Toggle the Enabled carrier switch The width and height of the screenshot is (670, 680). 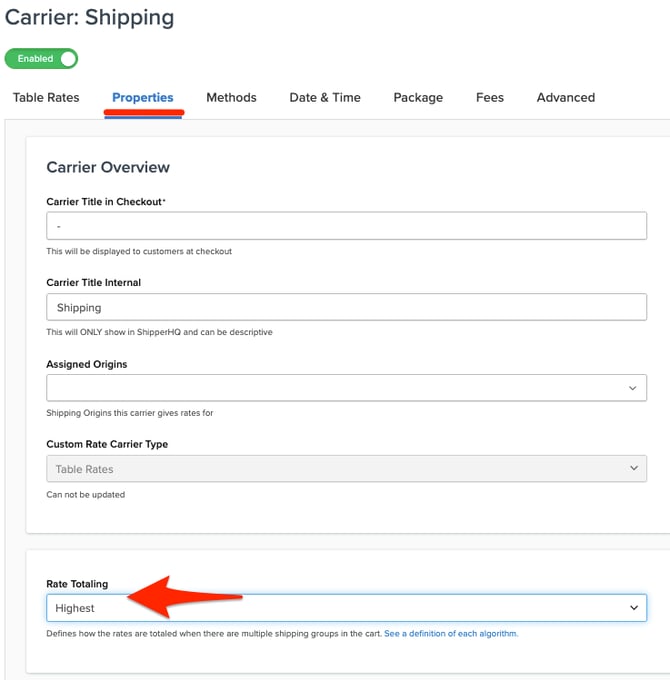(x=41, y=59)
